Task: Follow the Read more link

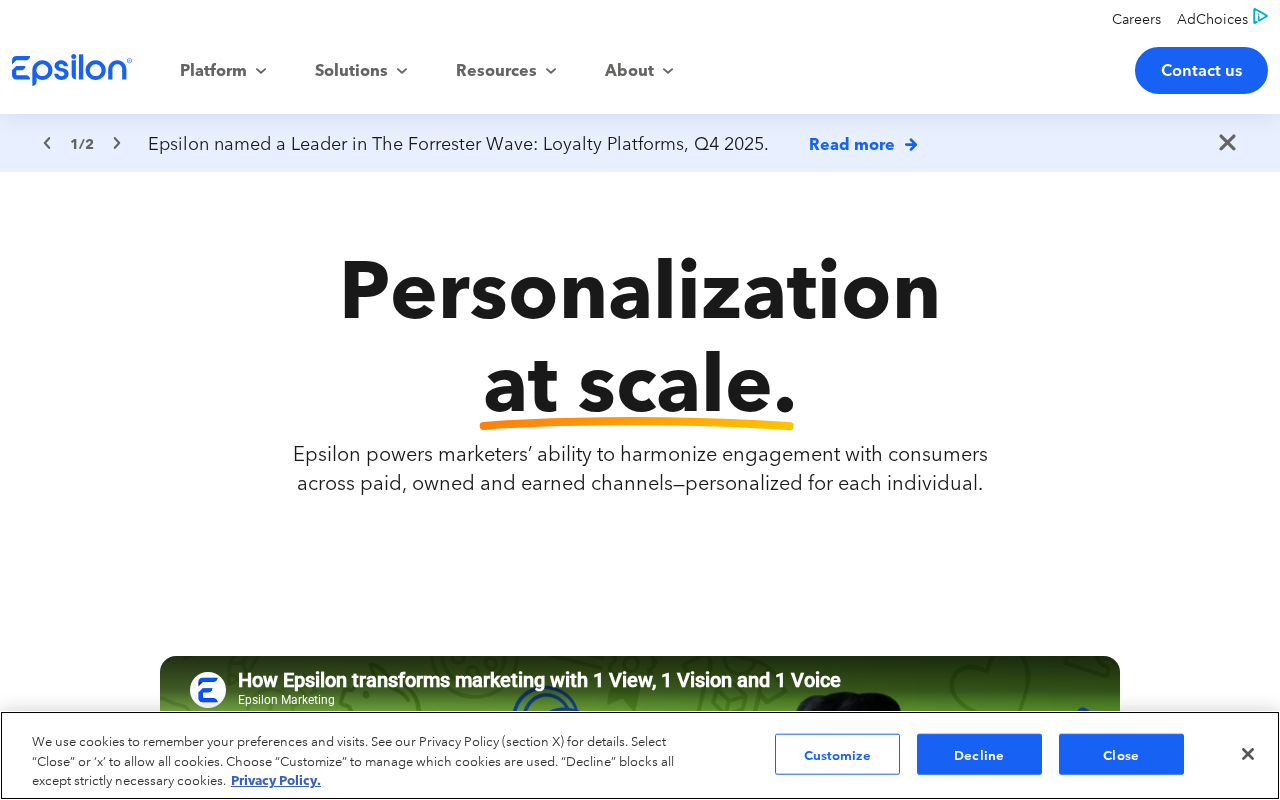Action: pos(863,144)
